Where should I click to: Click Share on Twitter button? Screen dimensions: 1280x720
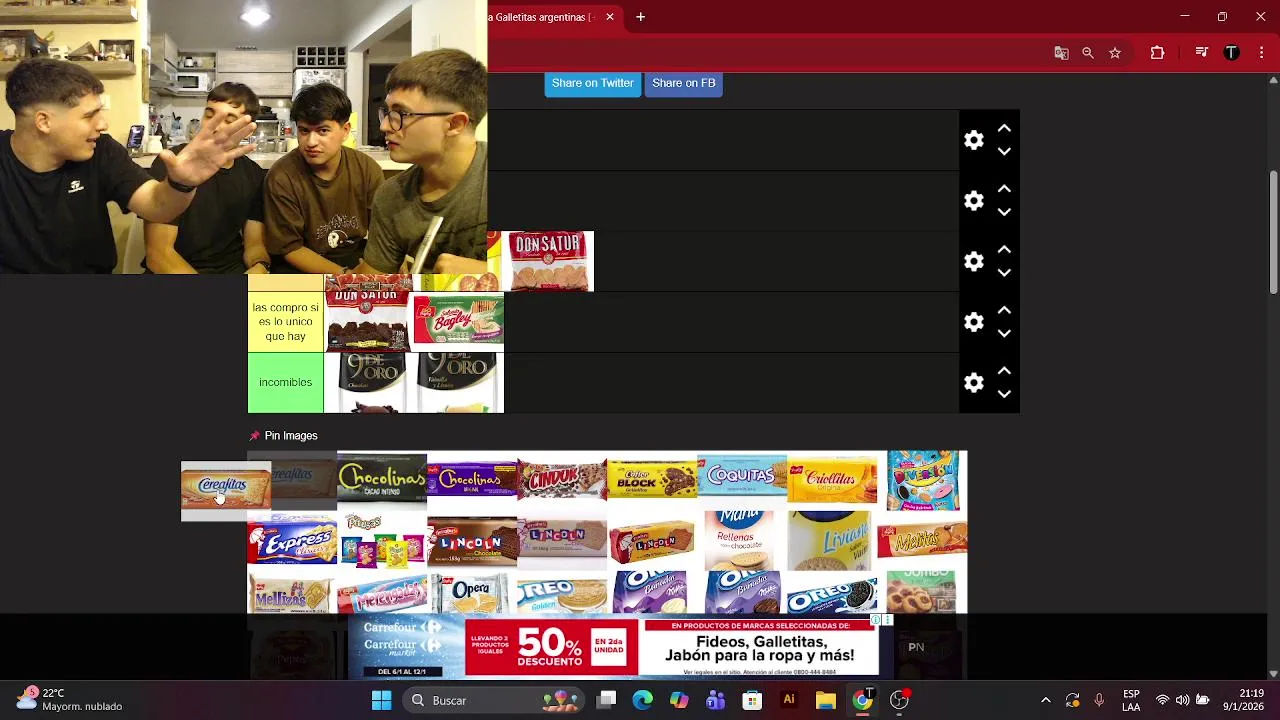coord(593,83)
